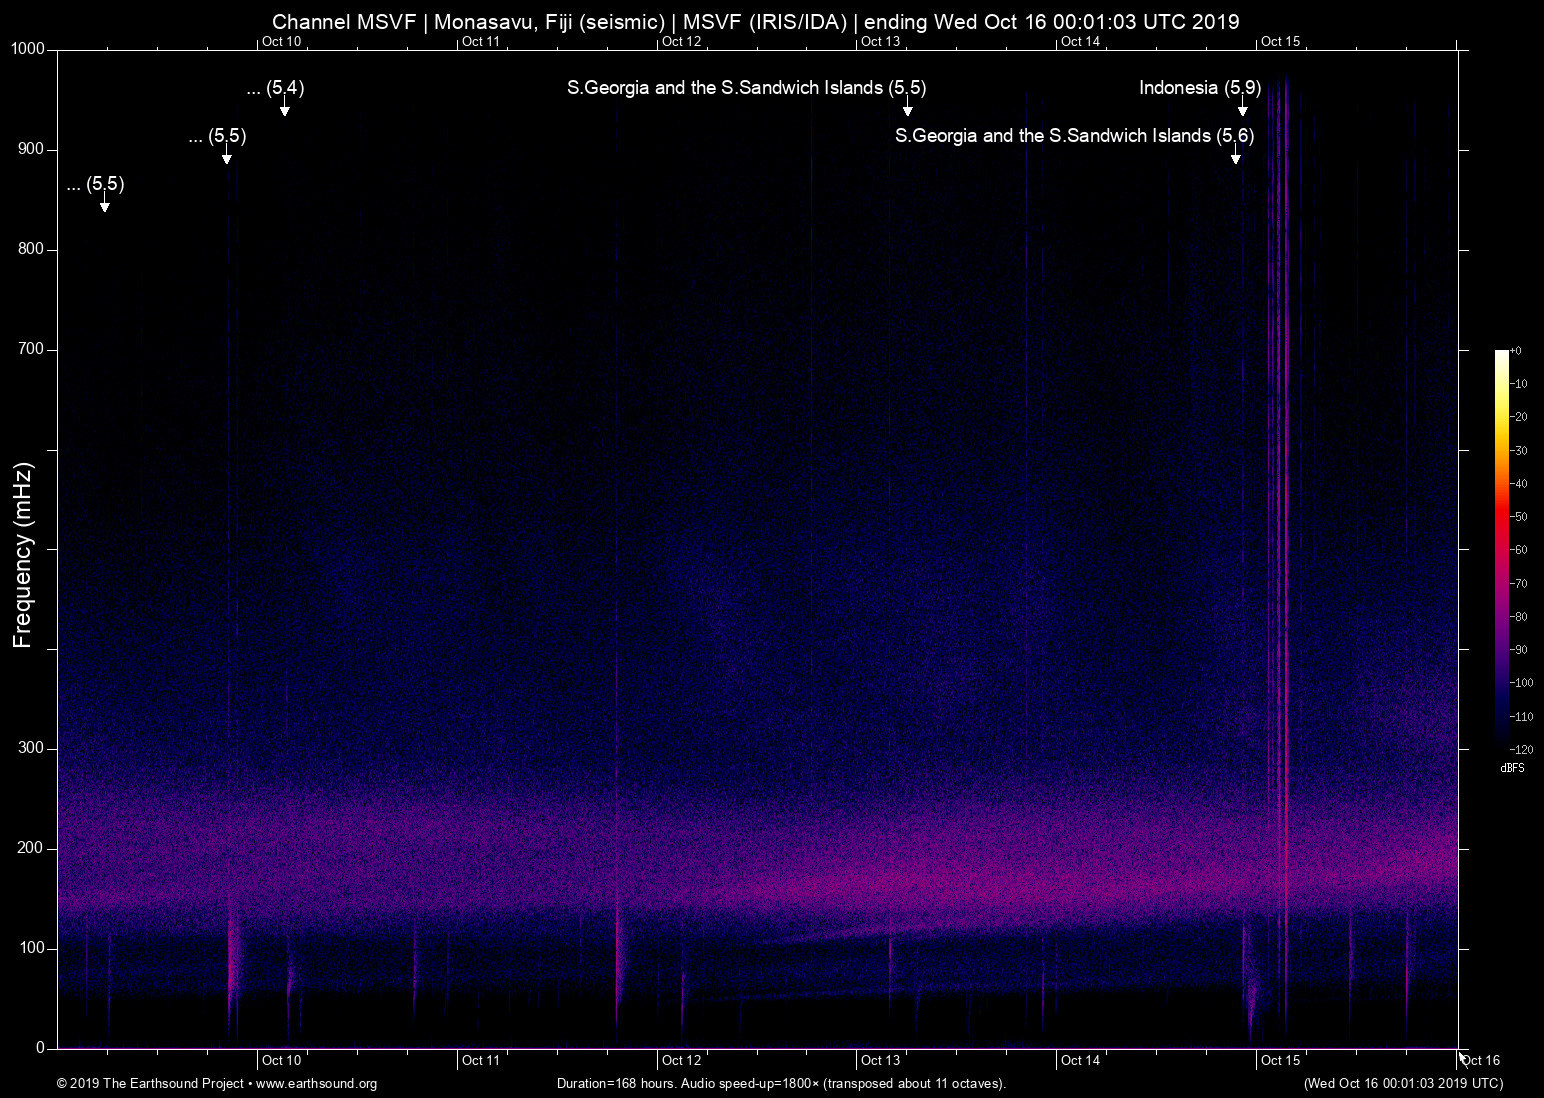Image resolution: width=1544 pixels, height=1098 pixels.
Task: Open the www.earthsound.org link
Action: pyautogui.click(x=317, y=1084)
